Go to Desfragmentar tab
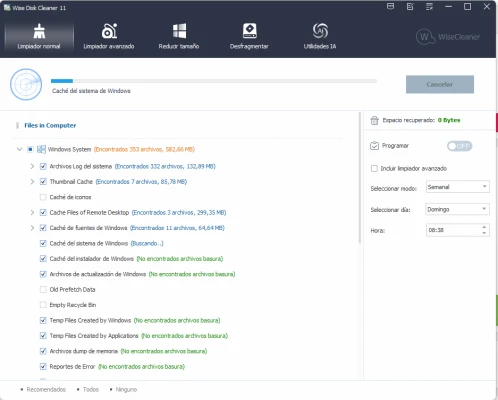This screenshot has width=498, height=400. pyautogui.click(x=249, y=36)
